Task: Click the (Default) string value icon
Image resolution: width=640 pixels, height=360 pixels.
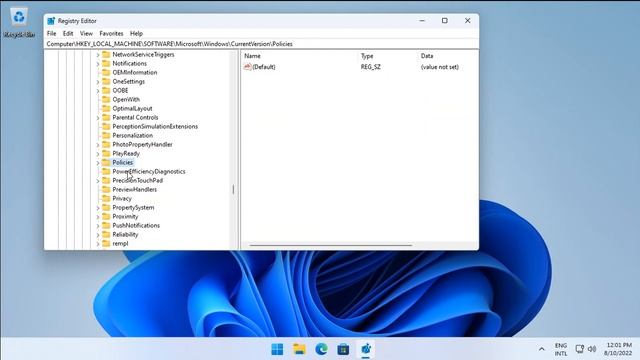Action: [x=247, y=67]
